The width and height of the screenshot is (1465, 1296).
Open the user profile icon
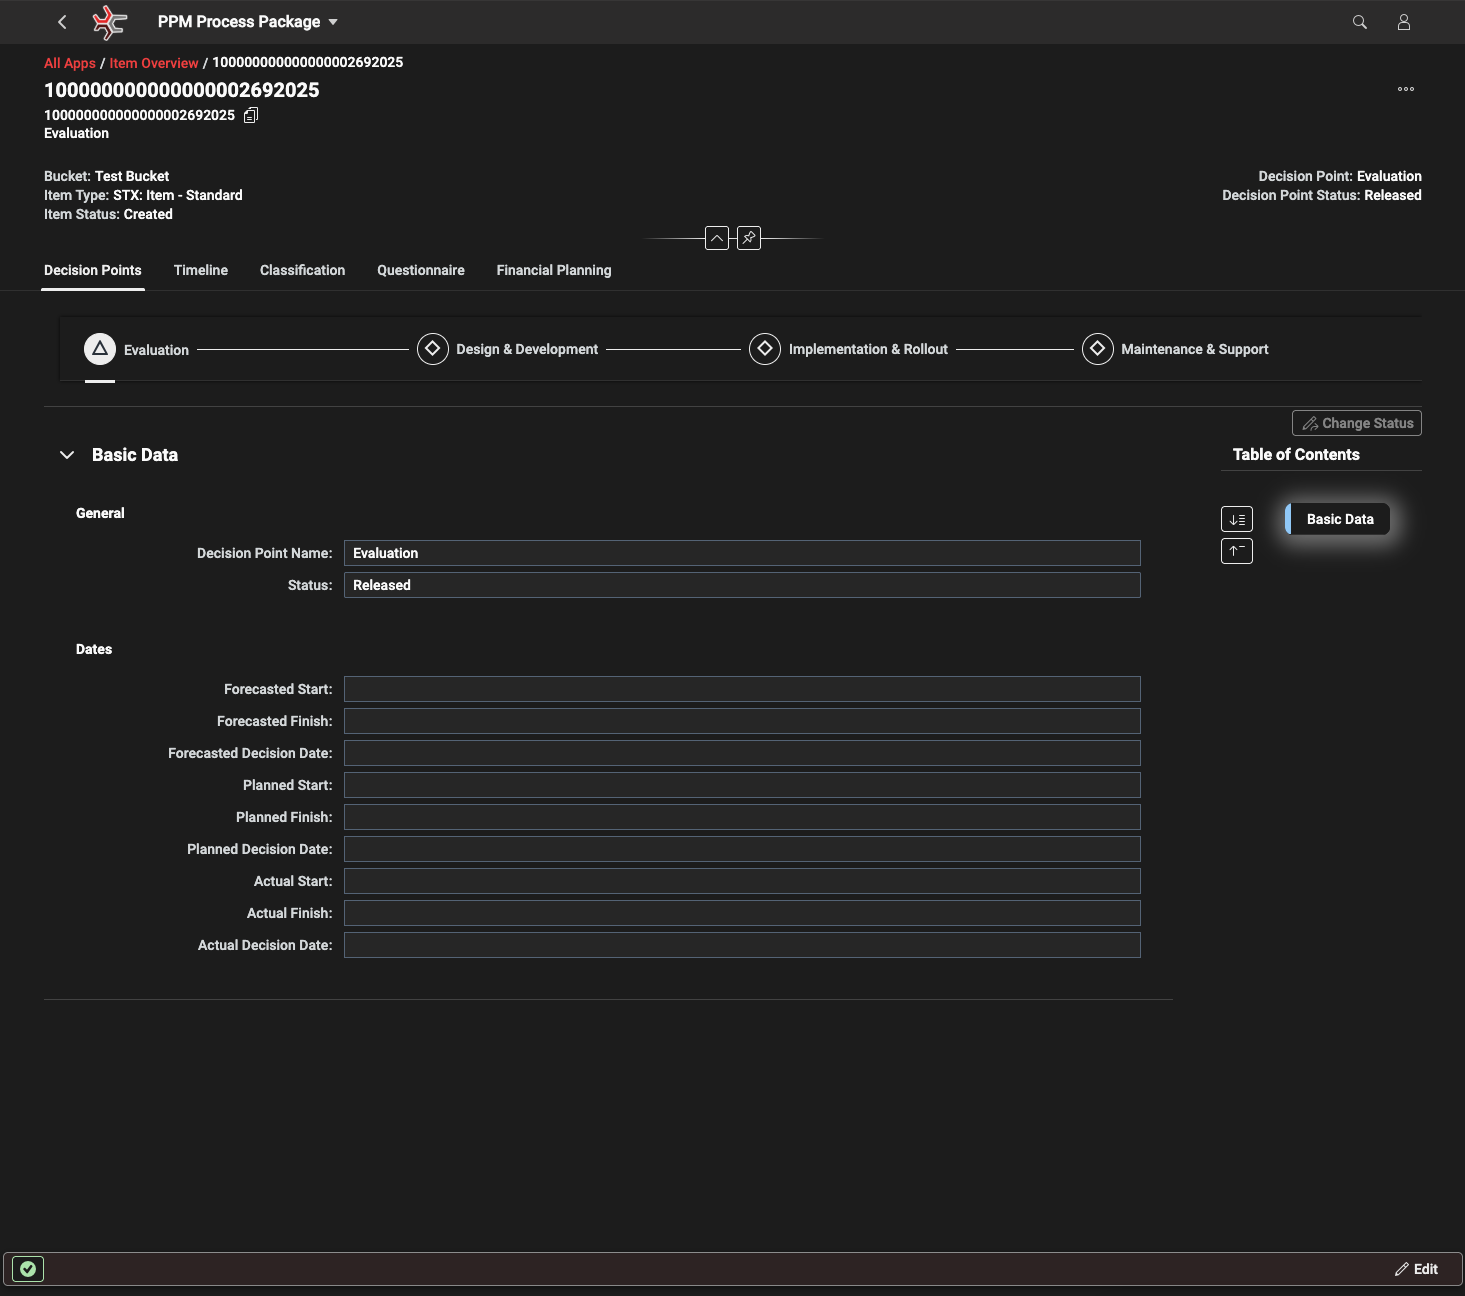pos(1403,22)
